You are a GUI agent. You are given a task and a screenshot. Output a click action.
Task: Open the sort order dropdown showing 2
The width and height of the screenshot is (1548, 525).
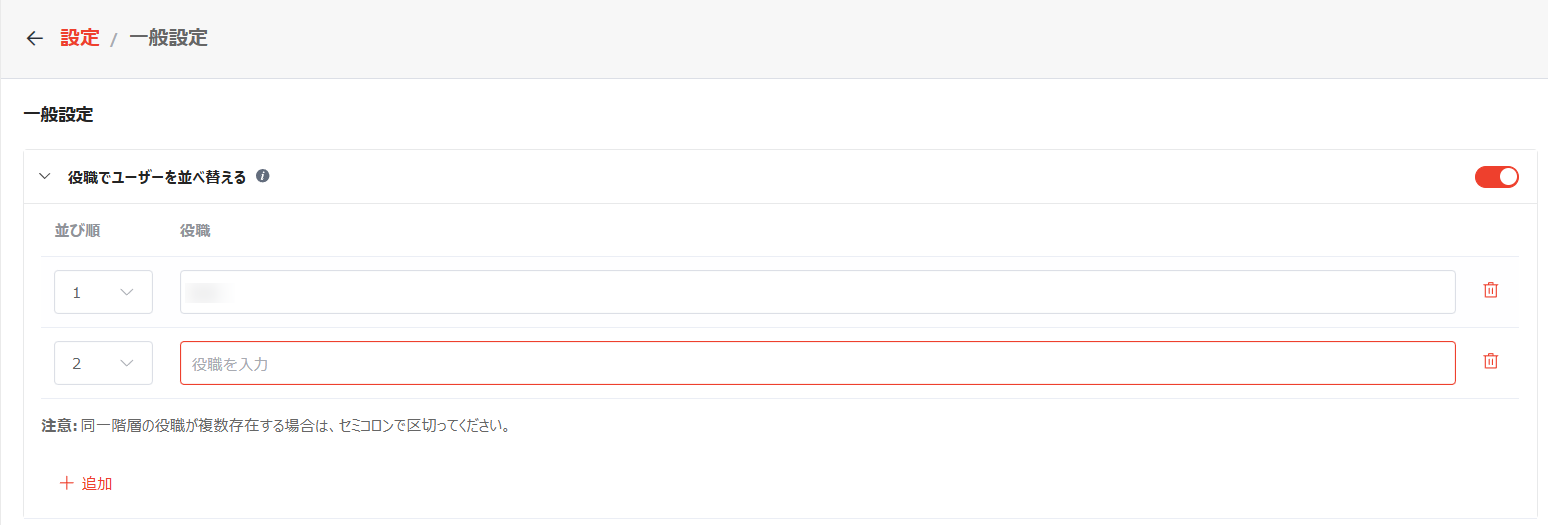click(x=103, y=363)
